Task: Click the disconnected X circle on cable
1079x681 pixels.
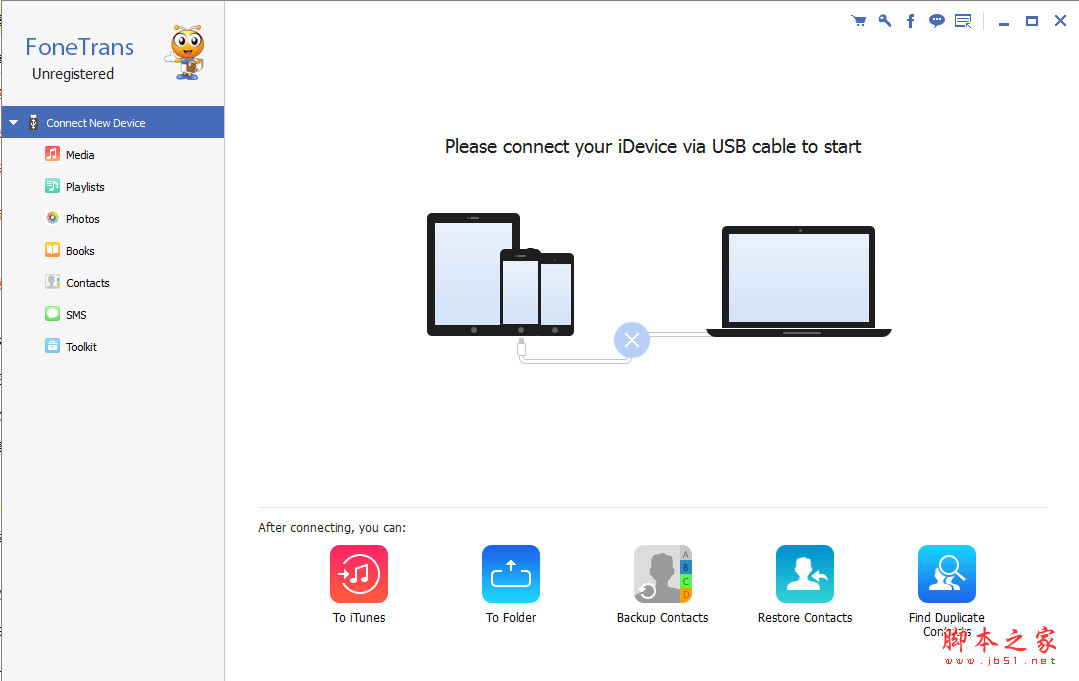Action: [632, 340]
